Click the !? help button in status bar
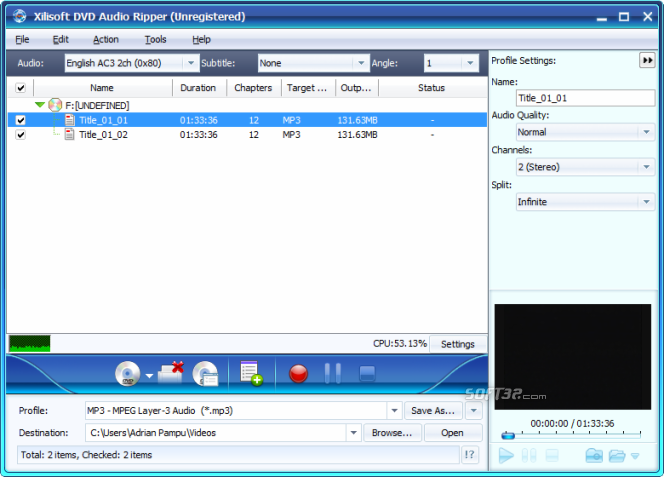The height and width of the screenshot is (477, 664). click(470, 455)
